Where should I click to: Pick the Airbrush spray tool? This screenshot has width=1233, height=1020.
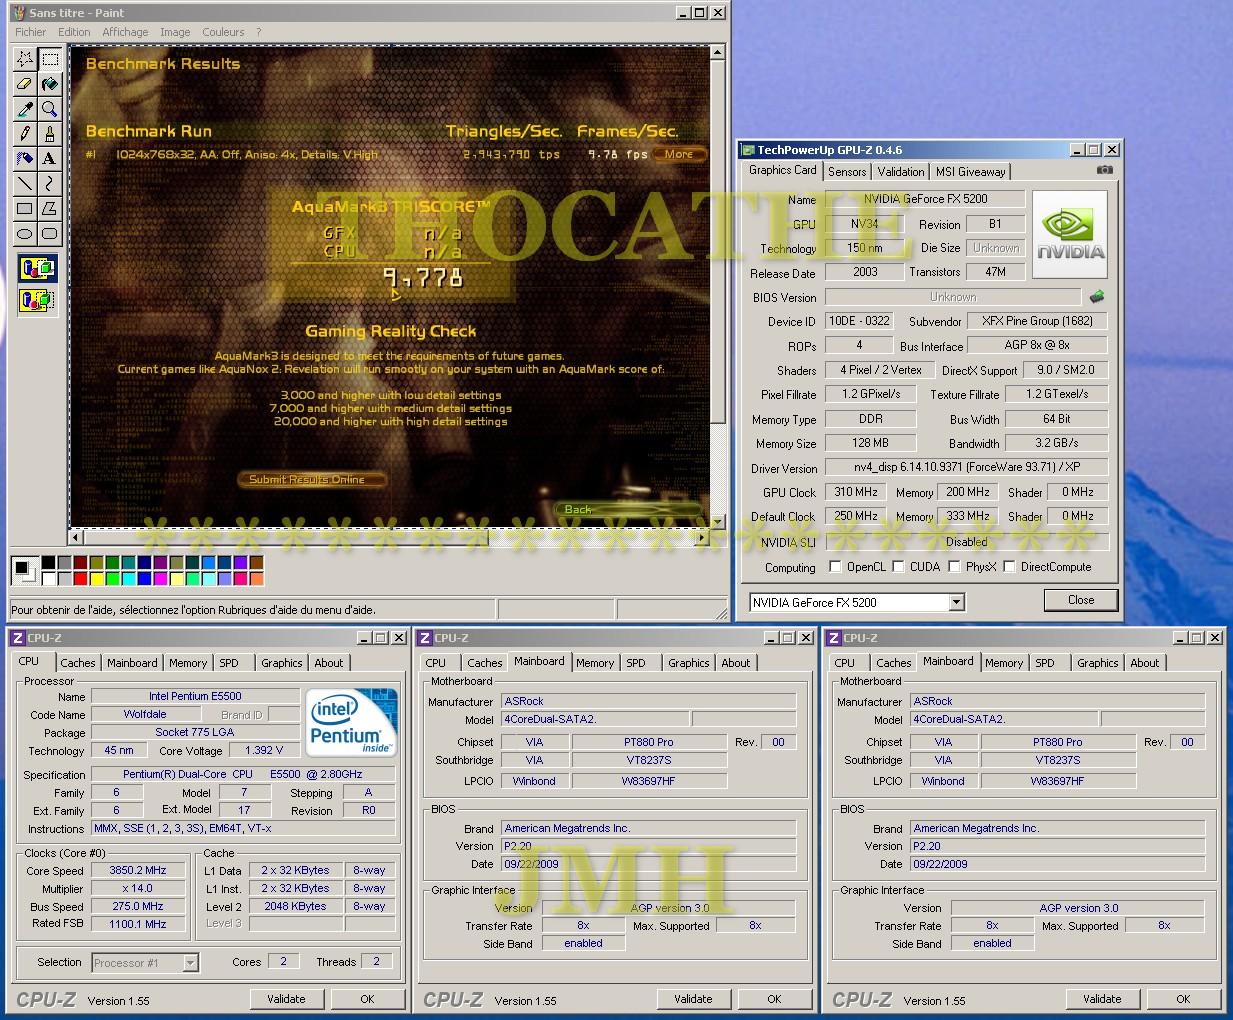click(25, 159)
